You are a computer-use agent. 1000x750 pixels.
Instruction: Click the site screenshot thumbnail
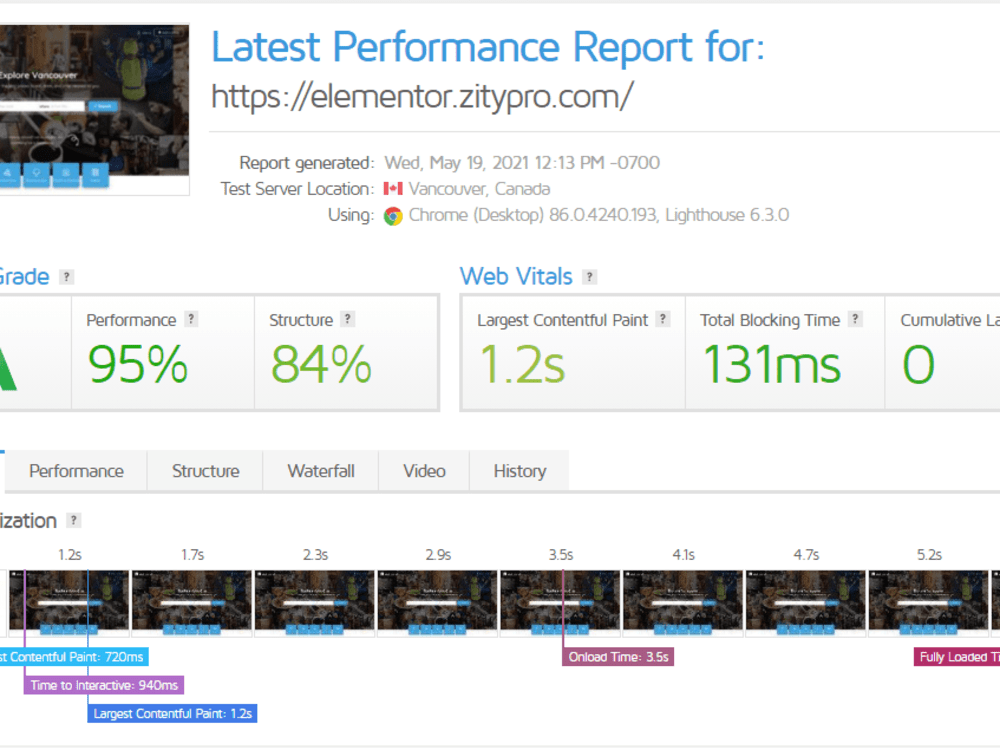[94, 109]
